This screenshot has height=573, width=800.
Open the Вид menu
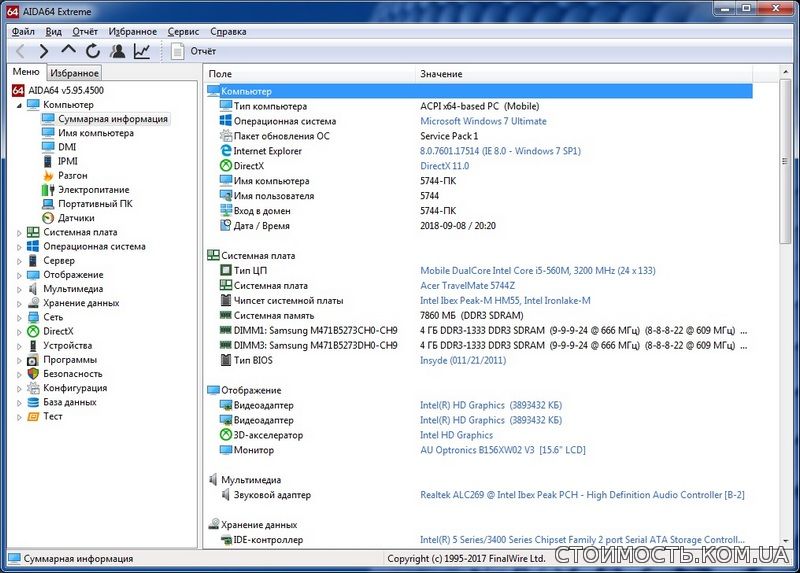[x=54, y=32]
